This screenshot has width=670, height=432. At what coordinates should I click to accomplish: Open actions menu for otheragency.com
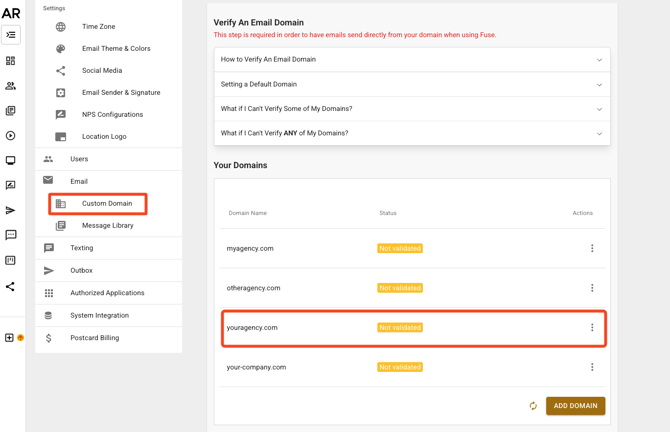(x=592, y=288)
